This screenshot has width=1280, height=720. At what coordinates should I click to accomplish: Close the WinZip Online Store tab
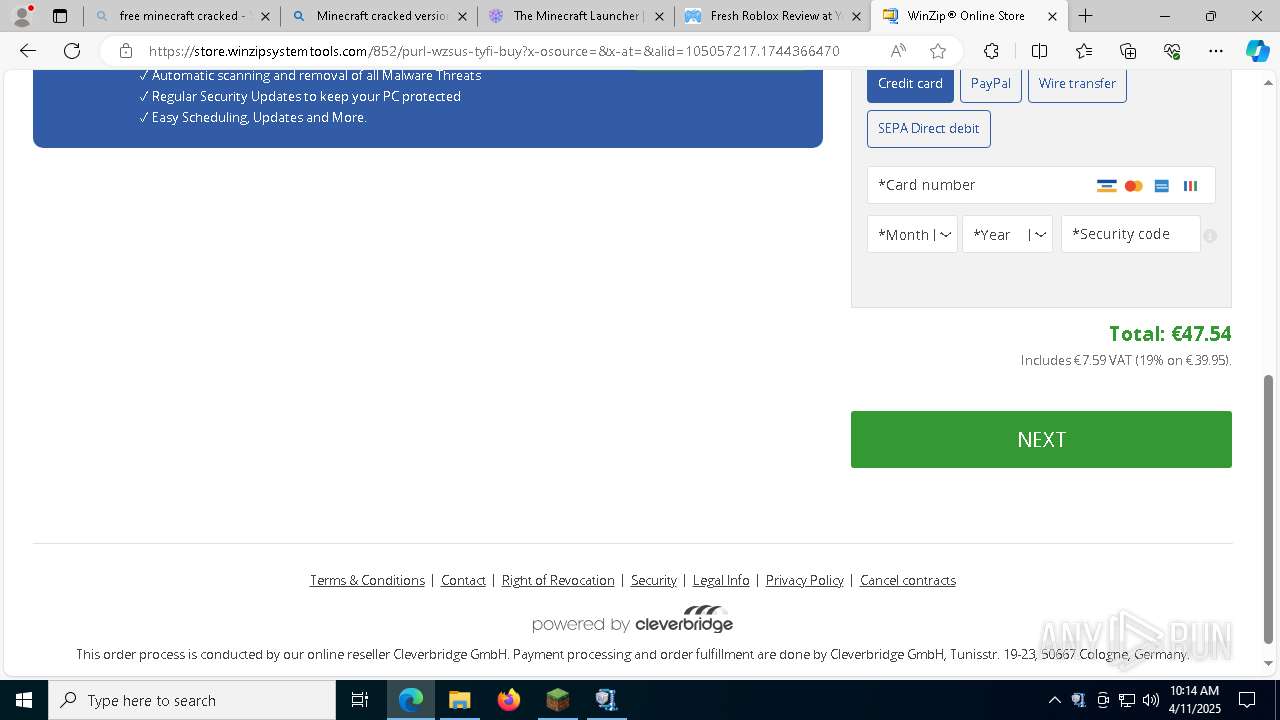pos(1052,16)
